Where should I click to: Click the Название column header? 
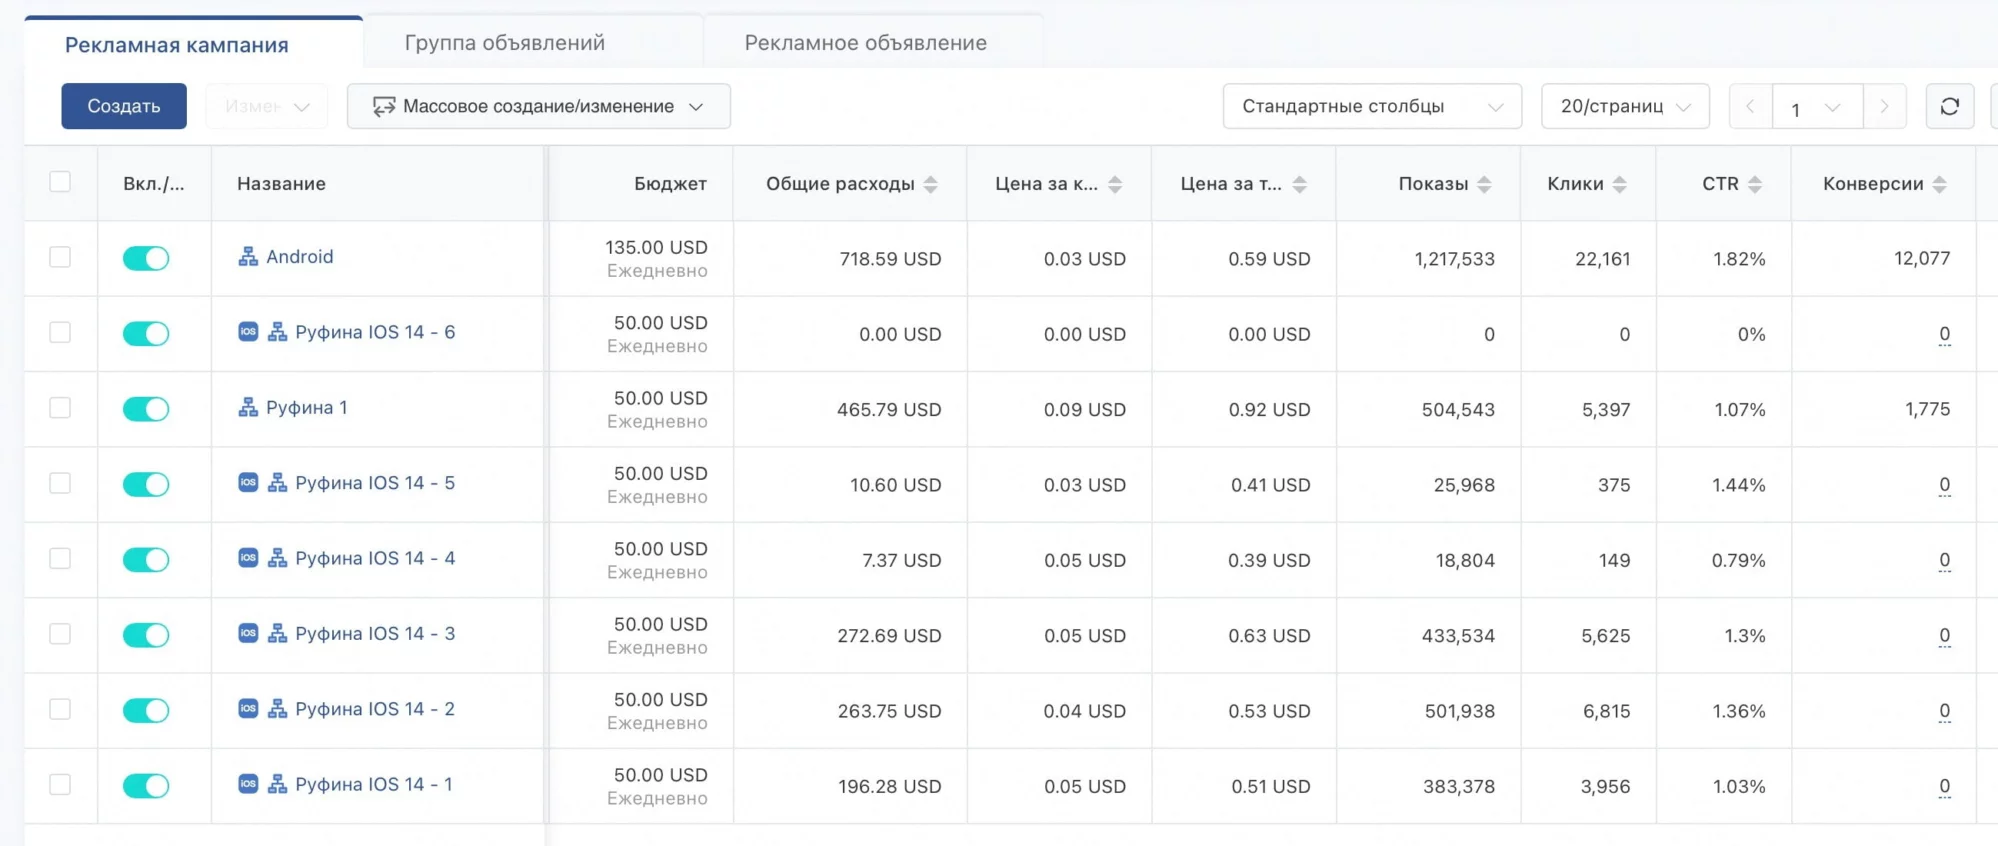pyautogui.click(x=281, y=184)
